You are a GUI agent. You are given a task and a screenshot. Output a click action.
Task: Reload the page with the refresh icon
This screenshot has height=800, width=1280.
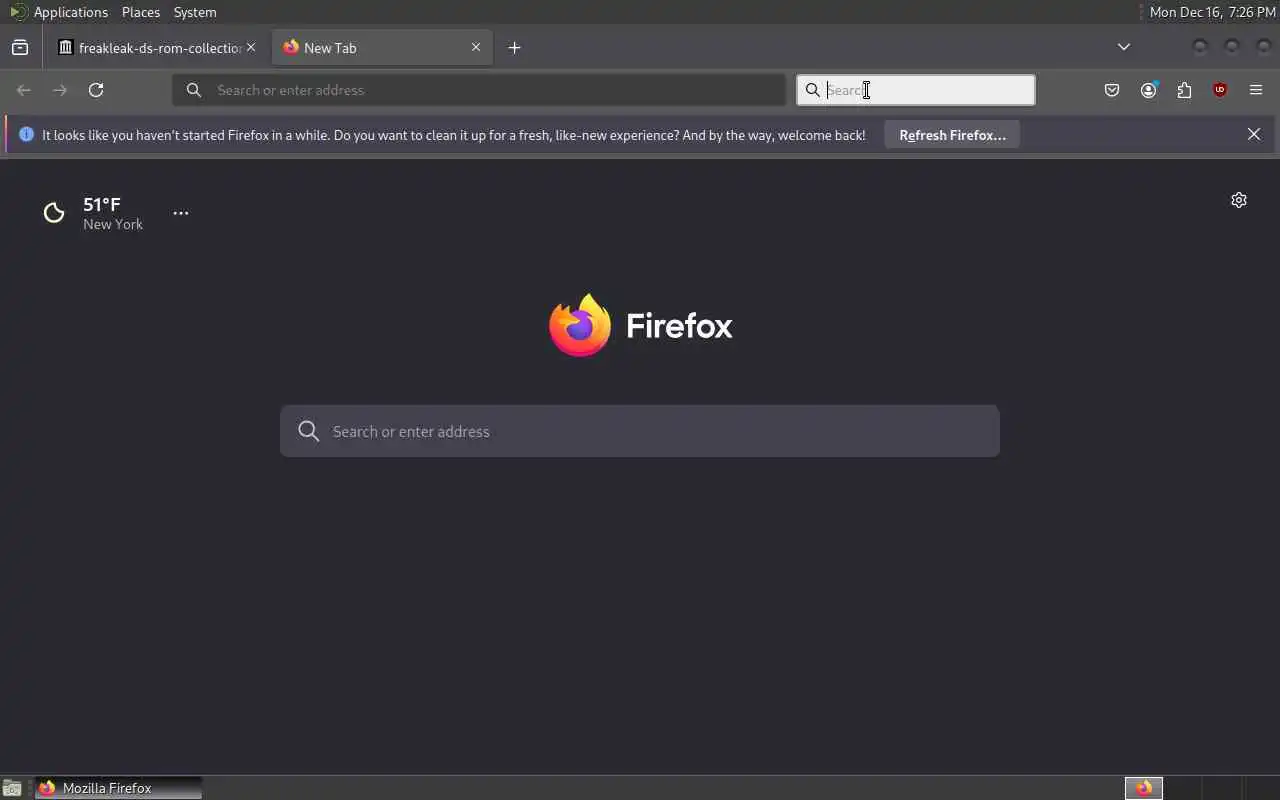96,90
